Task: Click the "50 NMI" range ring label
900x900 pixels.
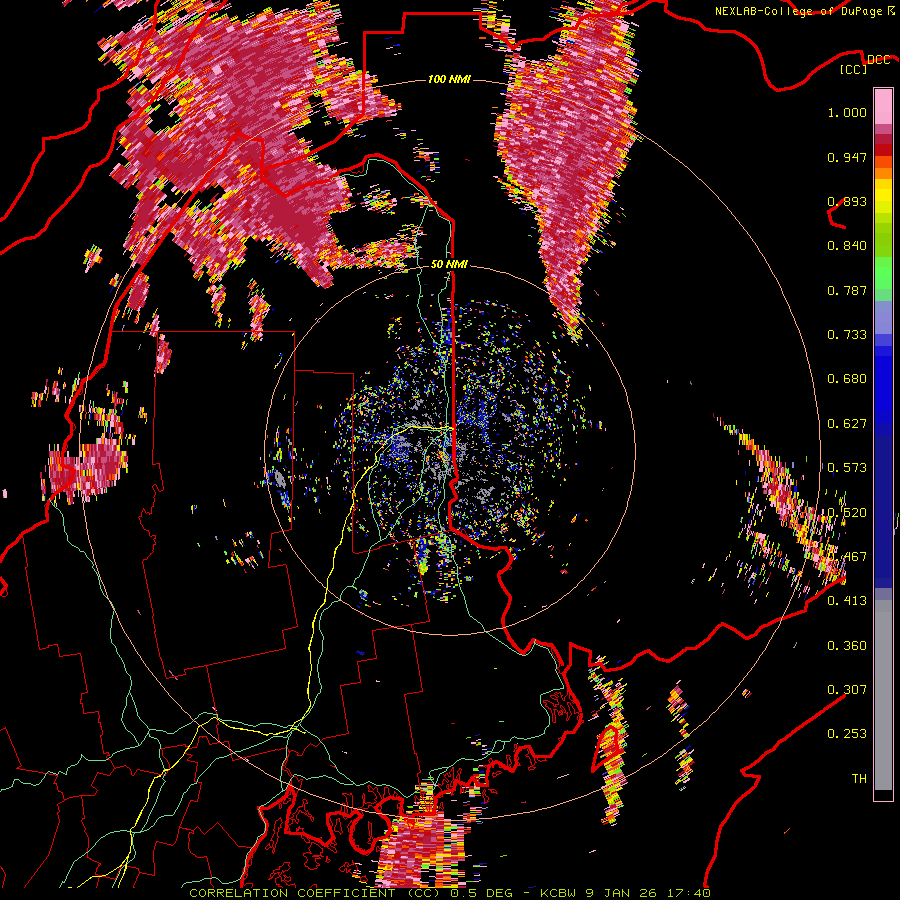Action: click(x=449, y=264)
